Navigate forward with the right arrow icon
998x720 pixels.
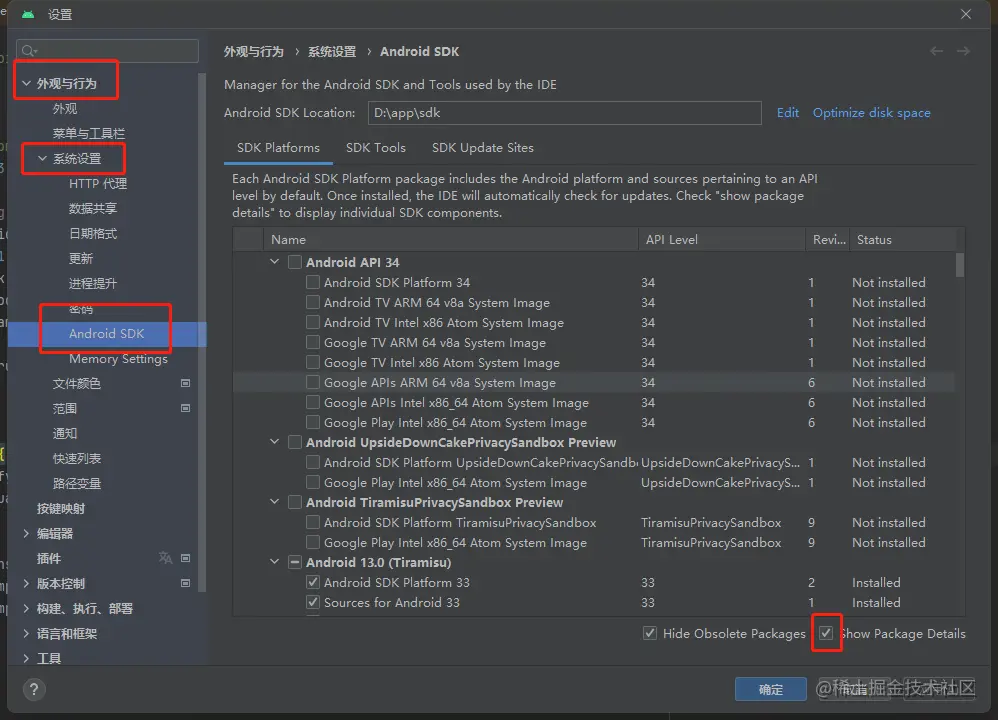[964, 51]
